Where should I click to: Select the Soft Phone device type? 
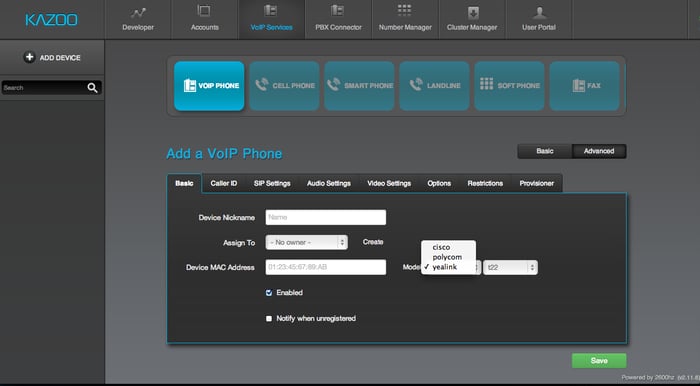point(509,86)
